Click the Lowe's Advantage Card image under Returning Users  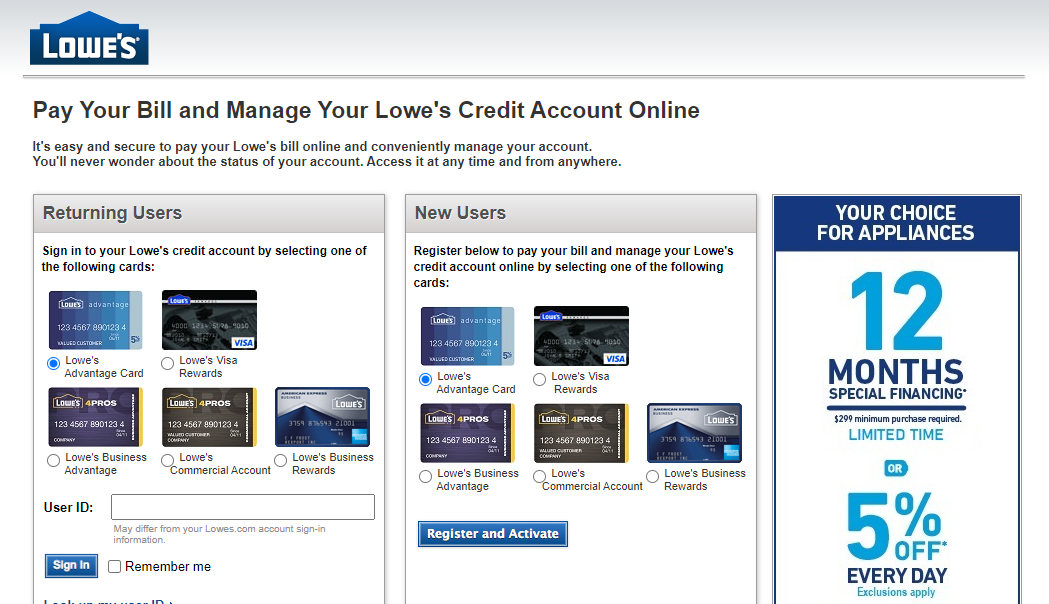point(95,320)
